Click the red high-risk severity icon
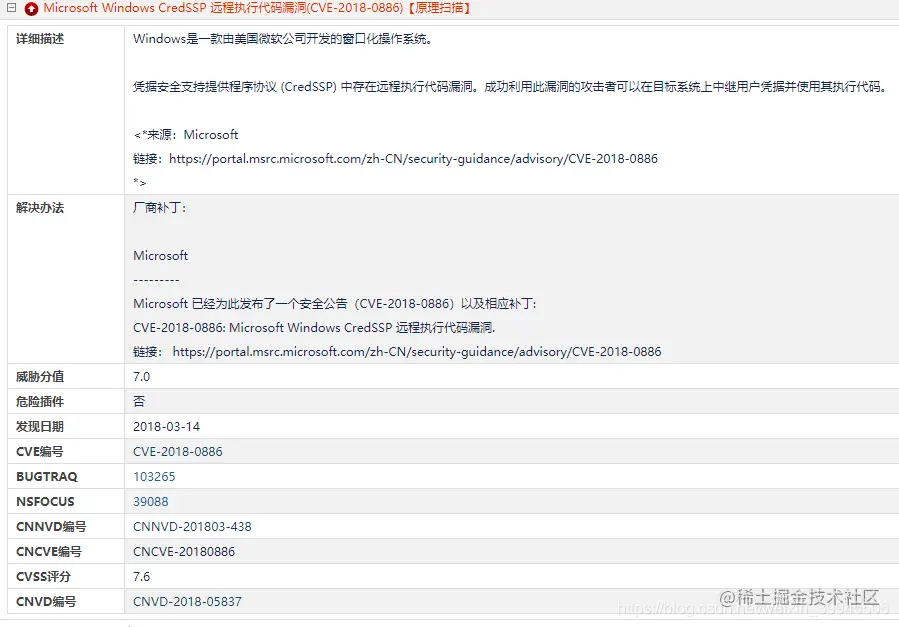899x627 pixels. pos(32,9)
